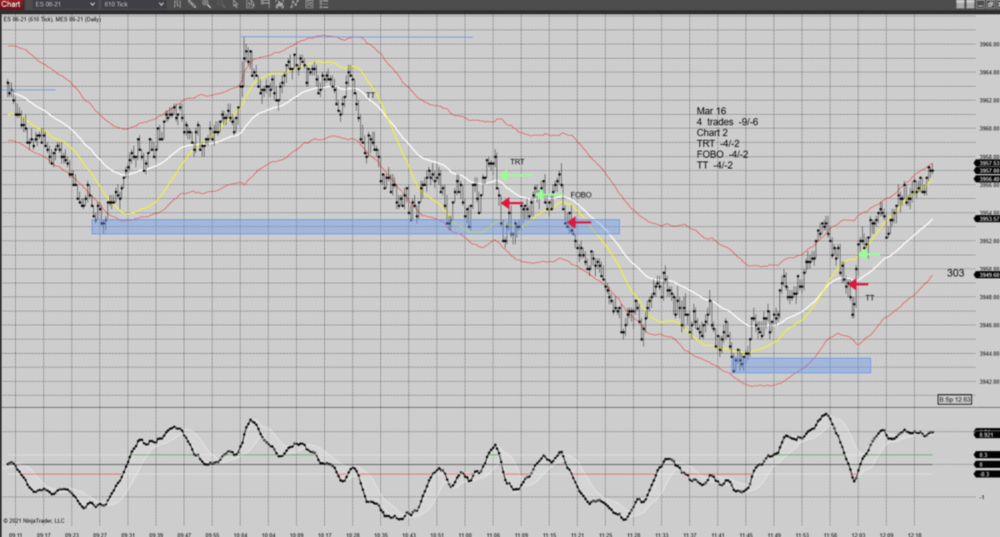Show the Data Box via toolbar icon
Viewport: 1000px width, 537px height.
pyautogui.click(x=250, y=5)
